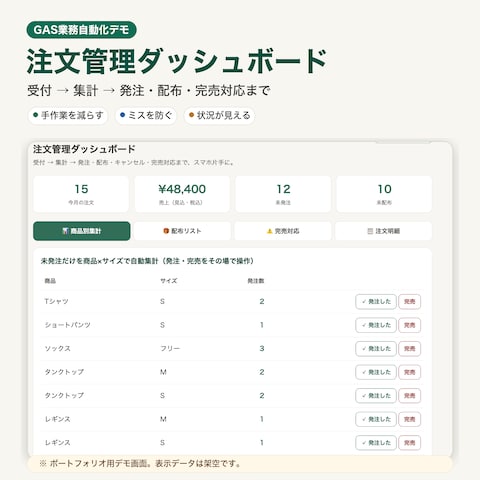Select レギンス name in the M row

[x=58, y=419]
